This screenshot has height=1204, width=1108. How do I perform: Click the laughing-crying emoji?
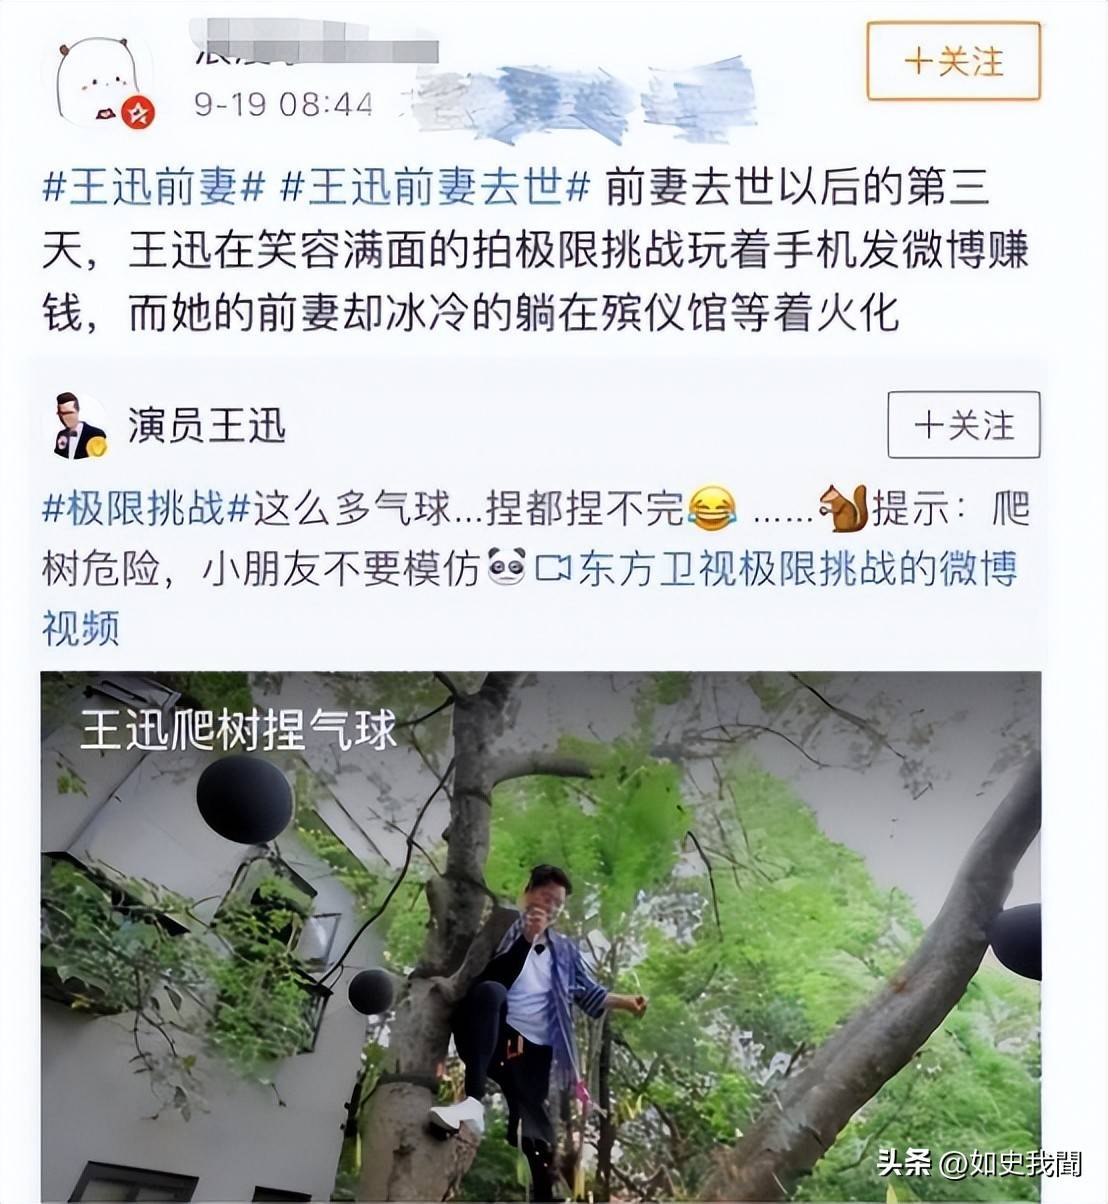[x=713, y=510]
